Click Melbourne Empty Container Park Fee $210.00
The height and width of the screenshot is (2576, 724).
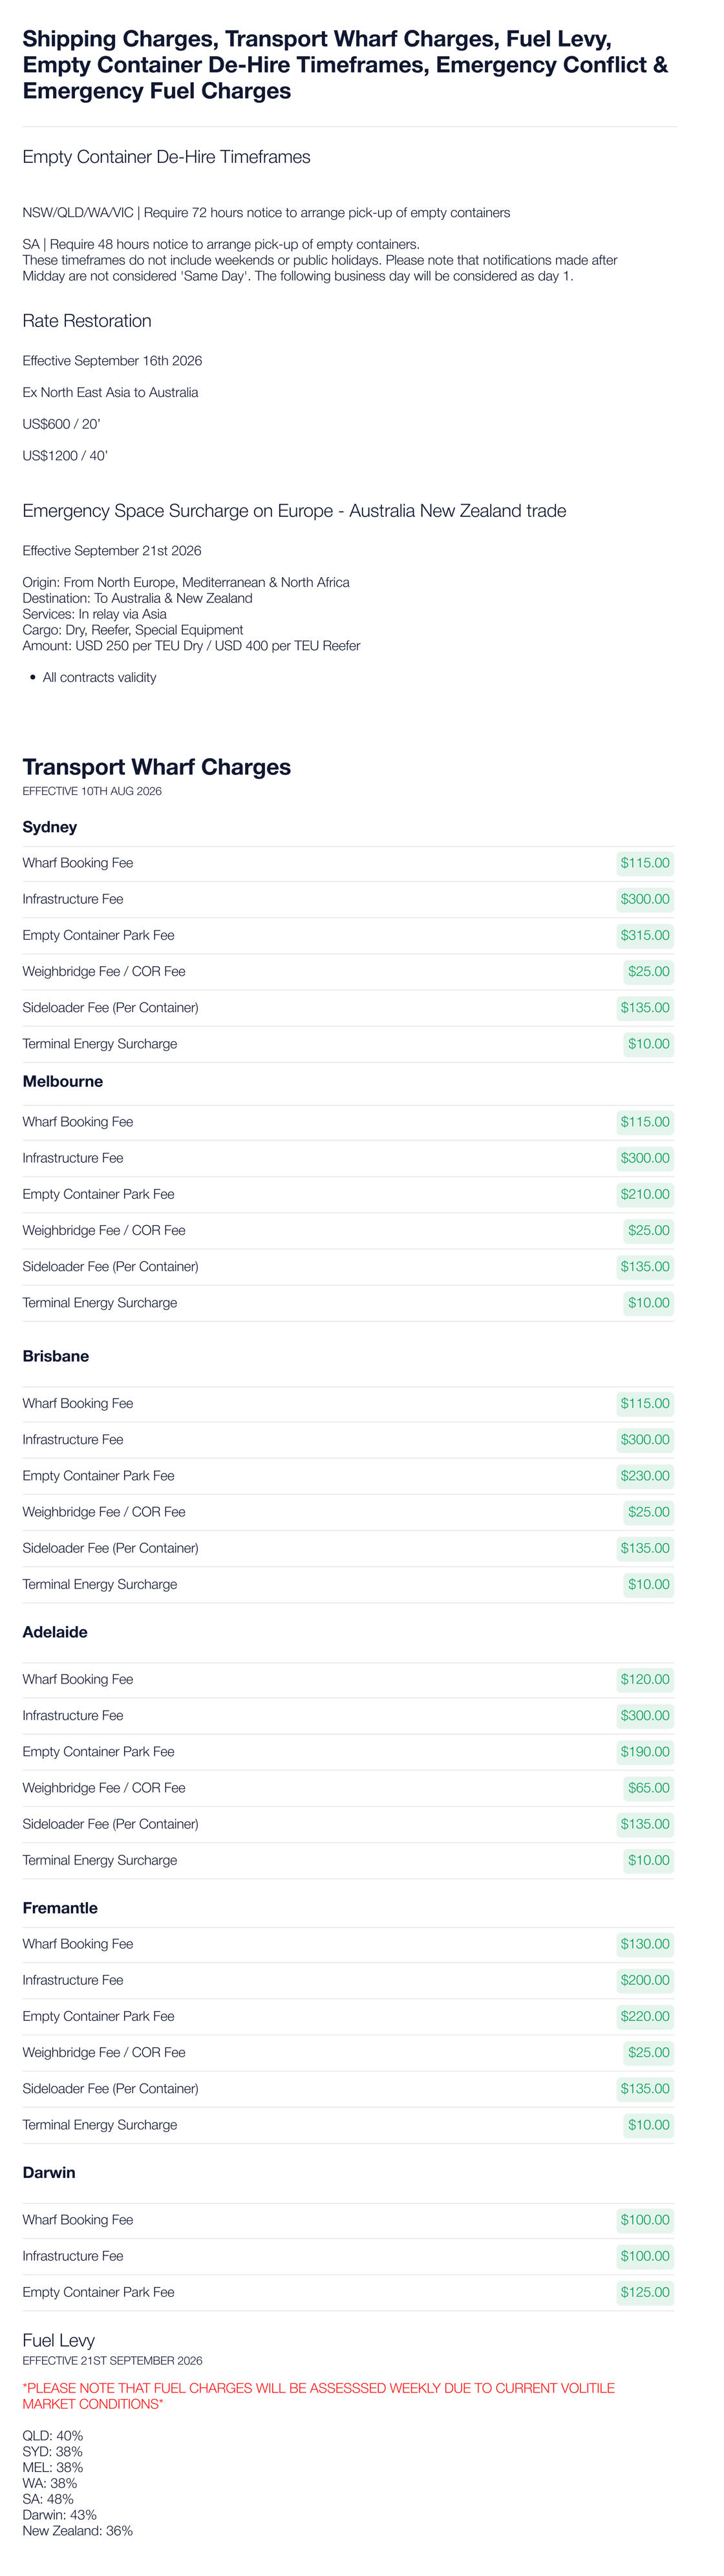tap(645, 1194)
